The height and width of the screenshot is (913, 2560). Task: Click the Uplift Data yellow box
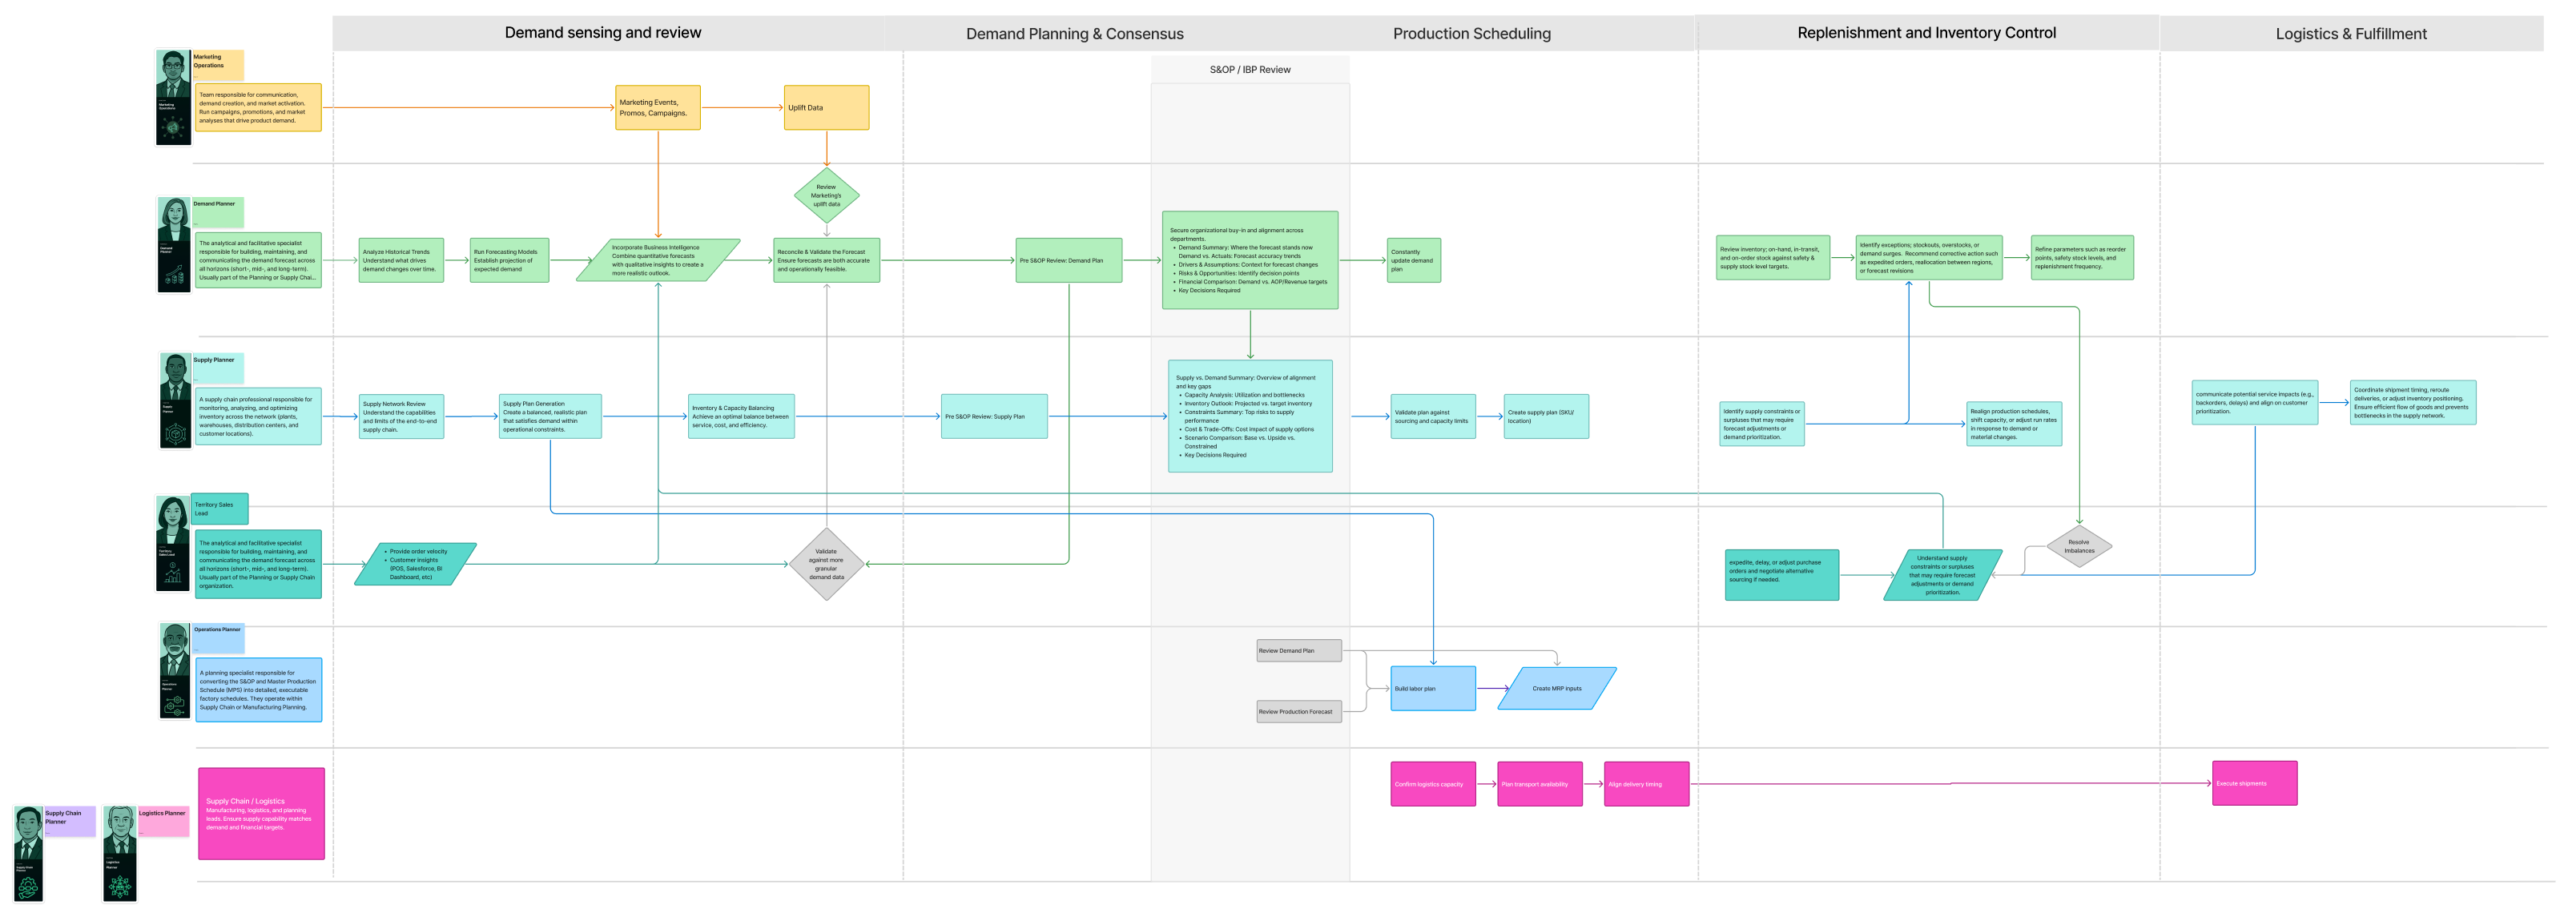(x=826, y=108)
